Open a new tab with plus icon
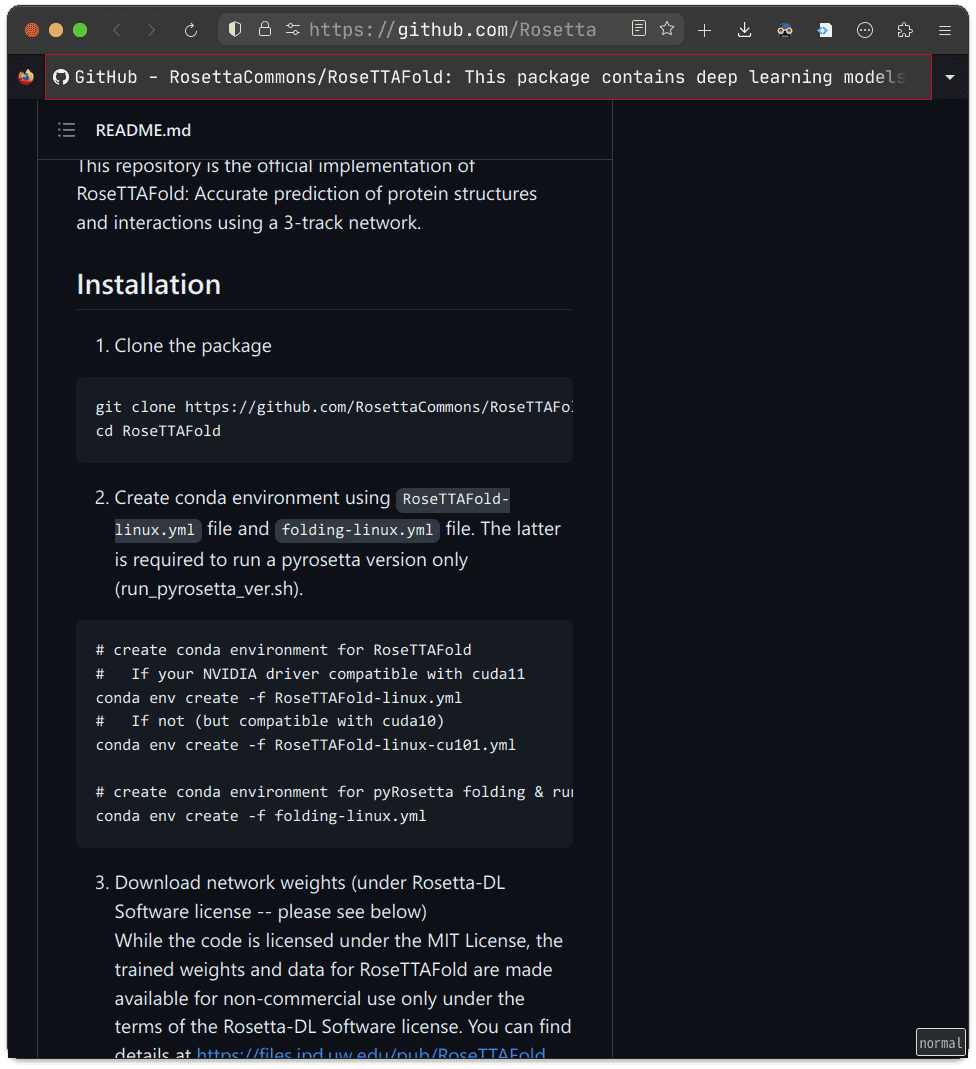Viewport: 976px width, 1069px height. pyautogui.click(x=705, y=30)
